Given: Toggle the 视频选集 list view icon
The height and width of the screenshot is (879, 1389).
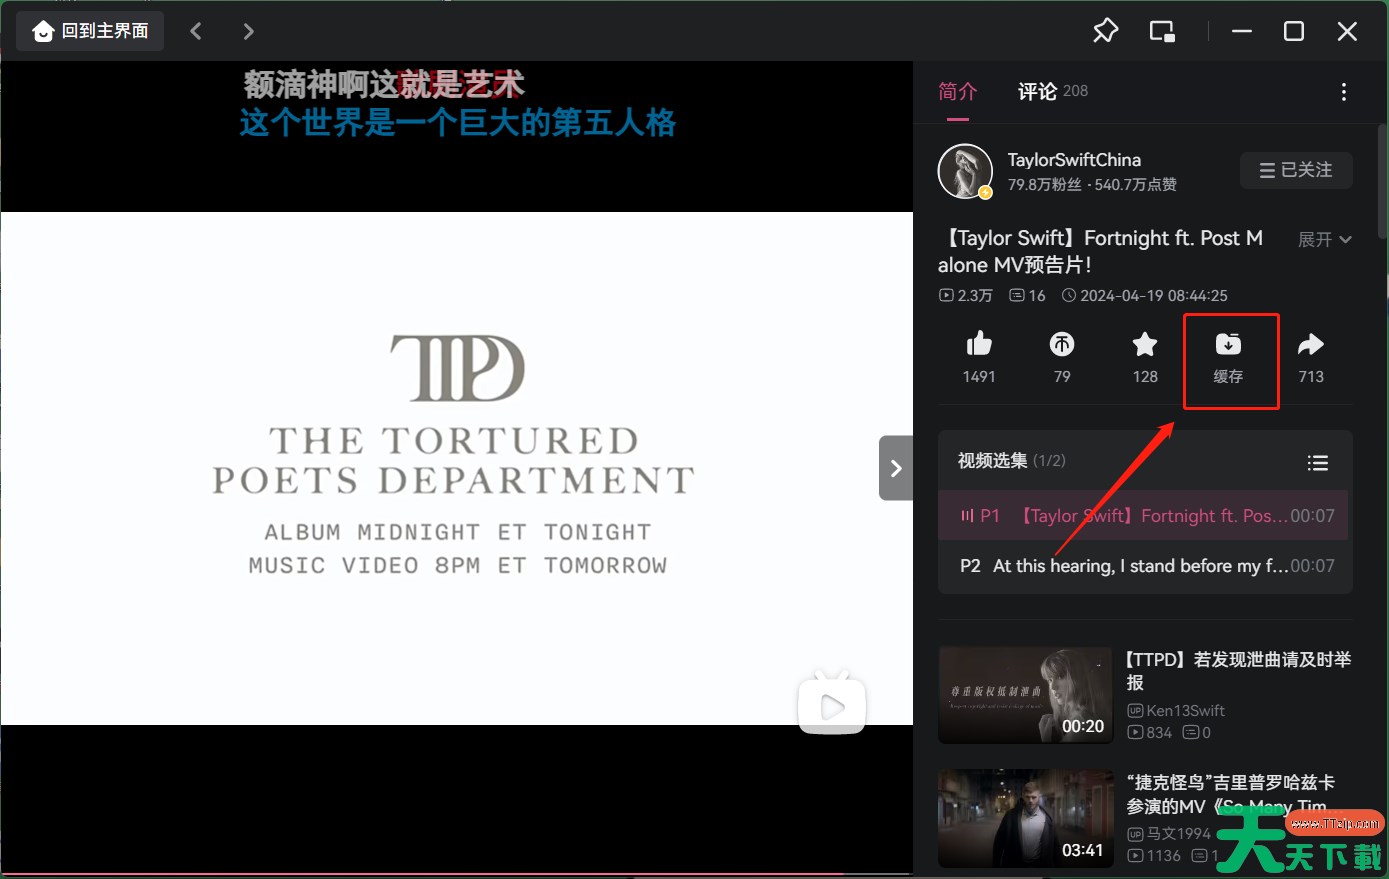Looking at the screenshot, I should tap(1318, 462).
